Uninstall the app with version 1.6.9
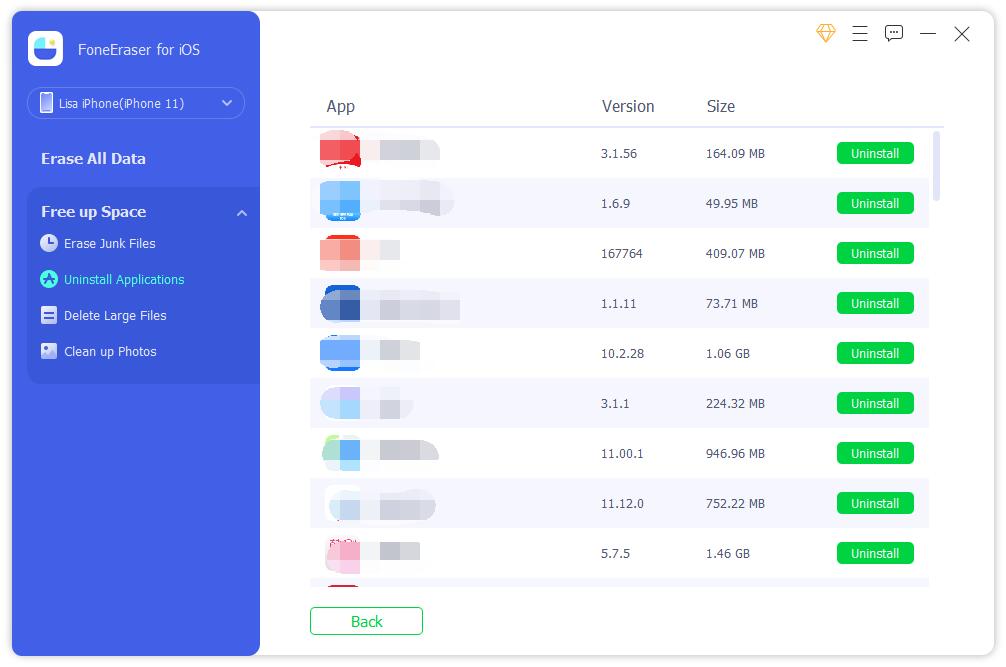 click(875, 203)
